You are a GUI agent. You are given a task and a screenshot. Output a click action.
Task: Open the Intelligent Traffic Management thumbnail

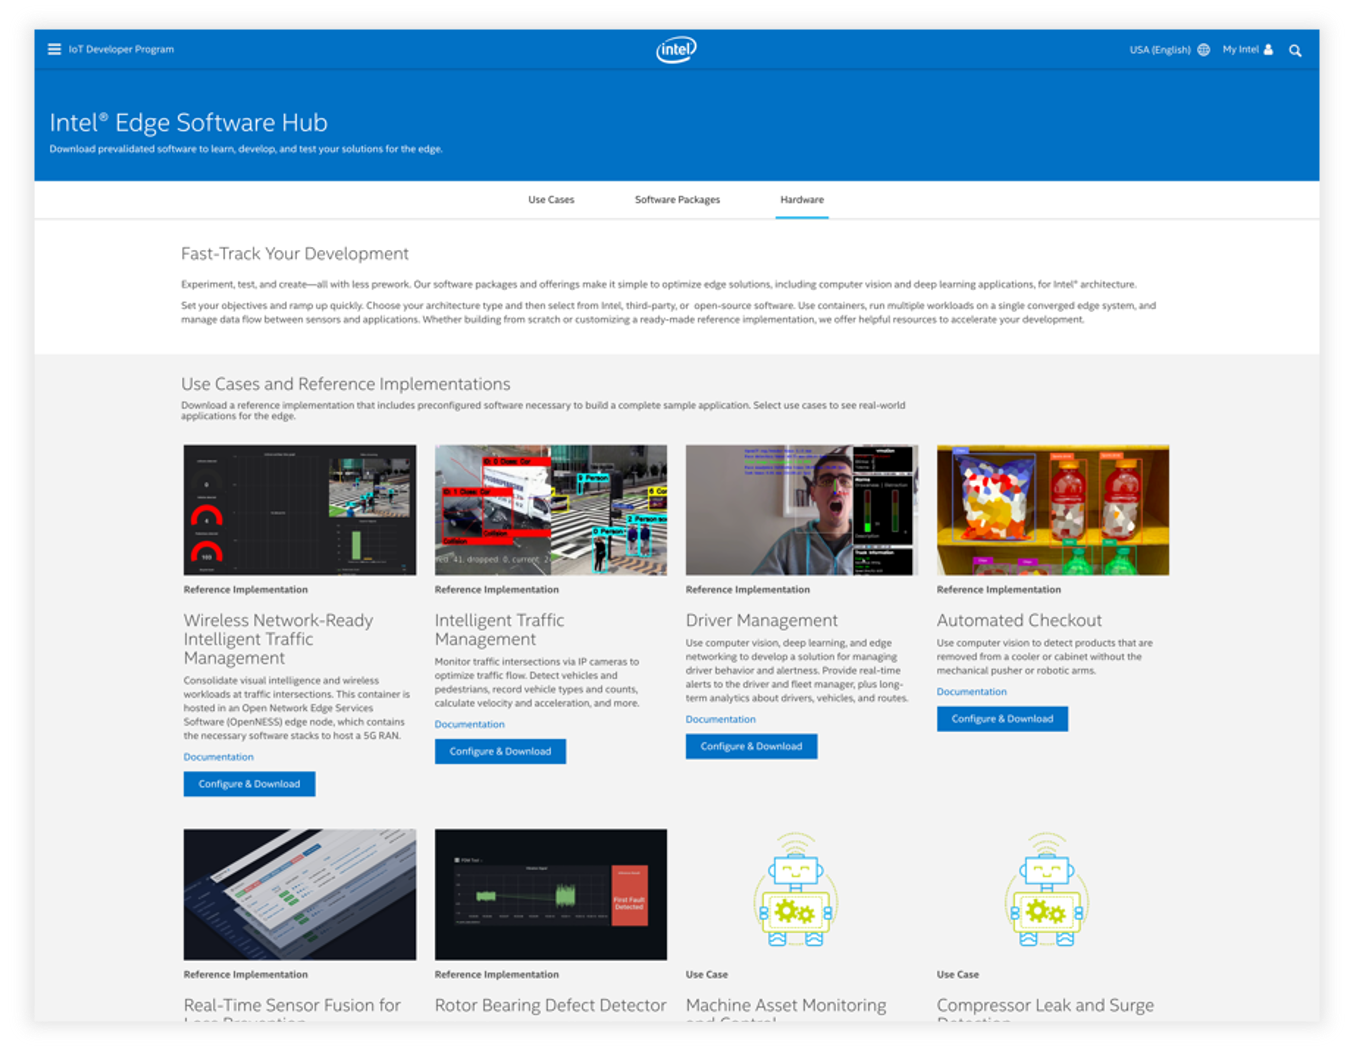(550, 510)
